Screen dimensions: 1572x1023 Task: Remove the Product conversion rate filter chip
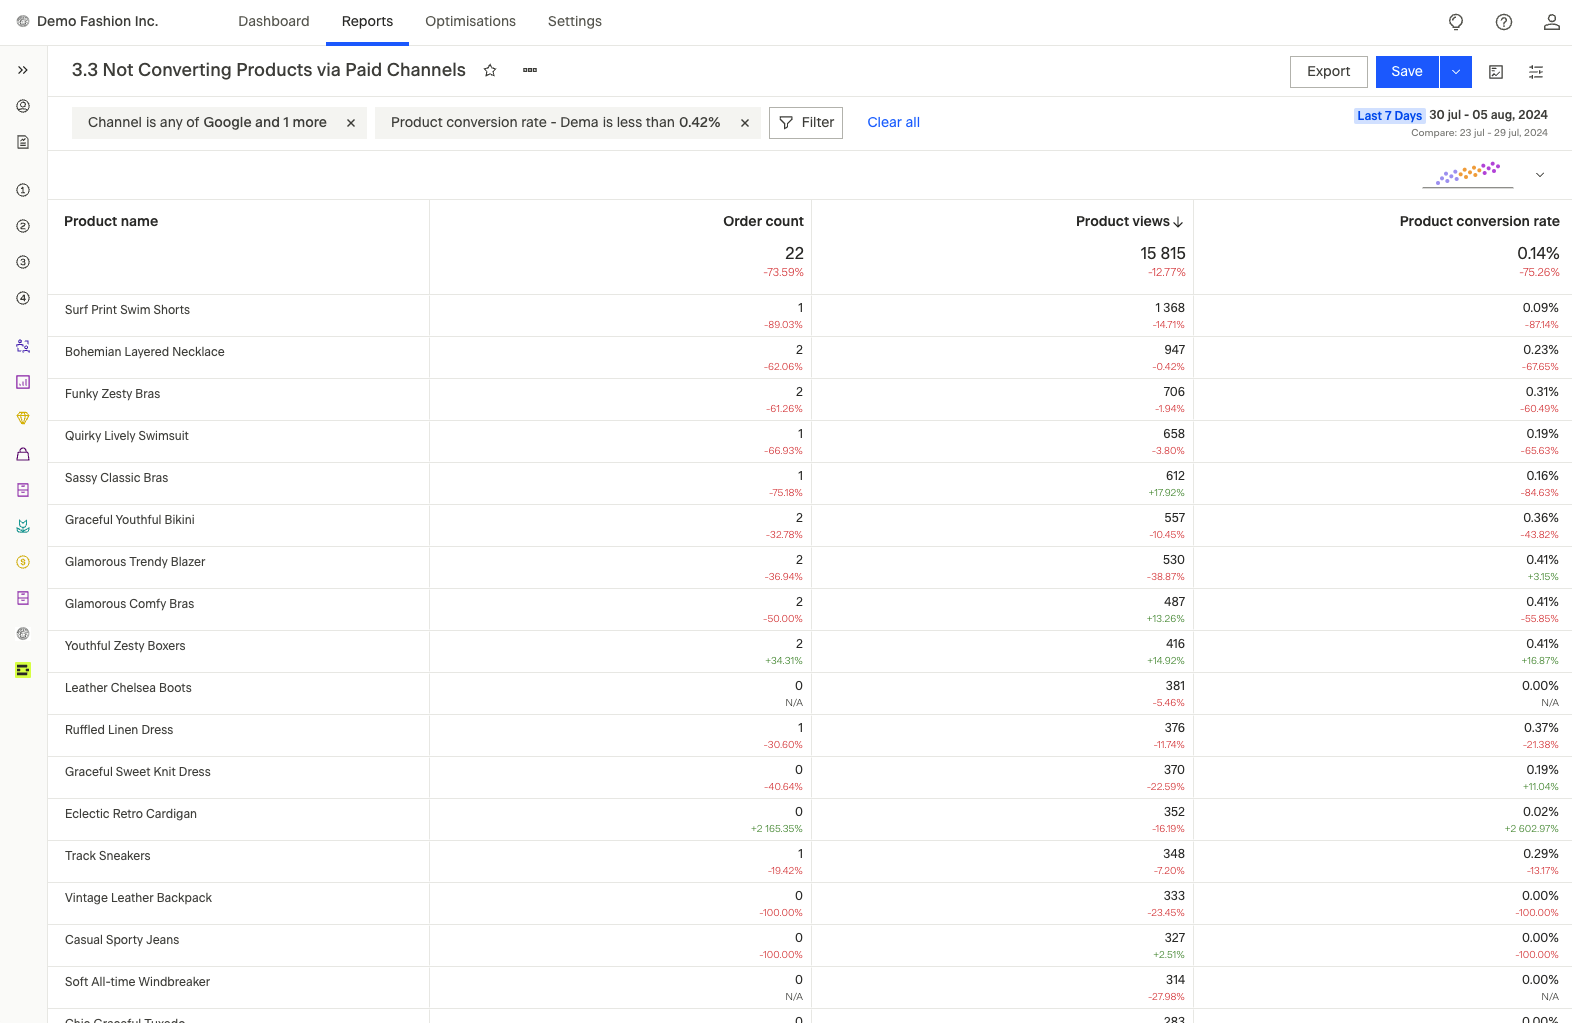tap(745, 123)
